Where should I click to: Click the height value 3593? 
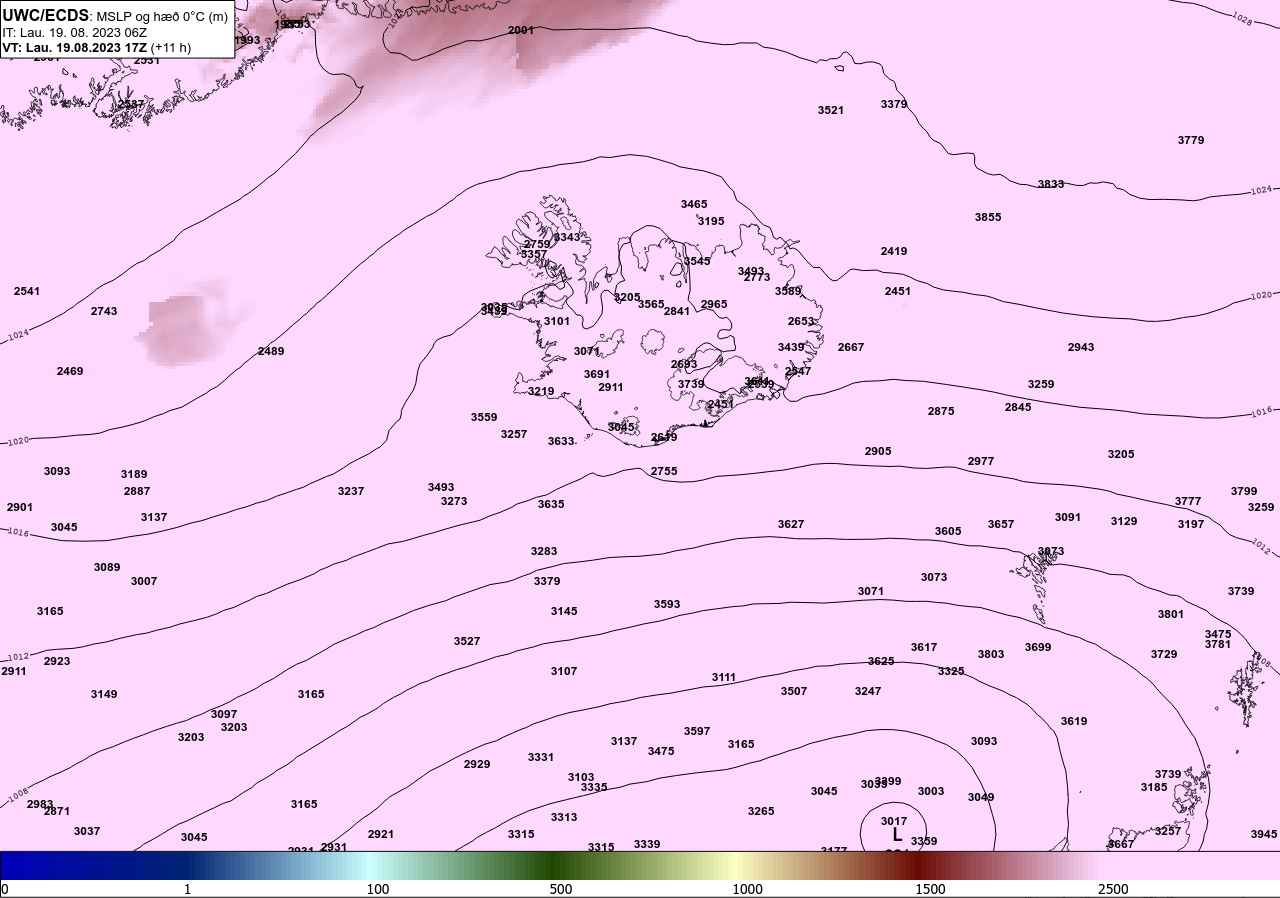pos(667,604)
